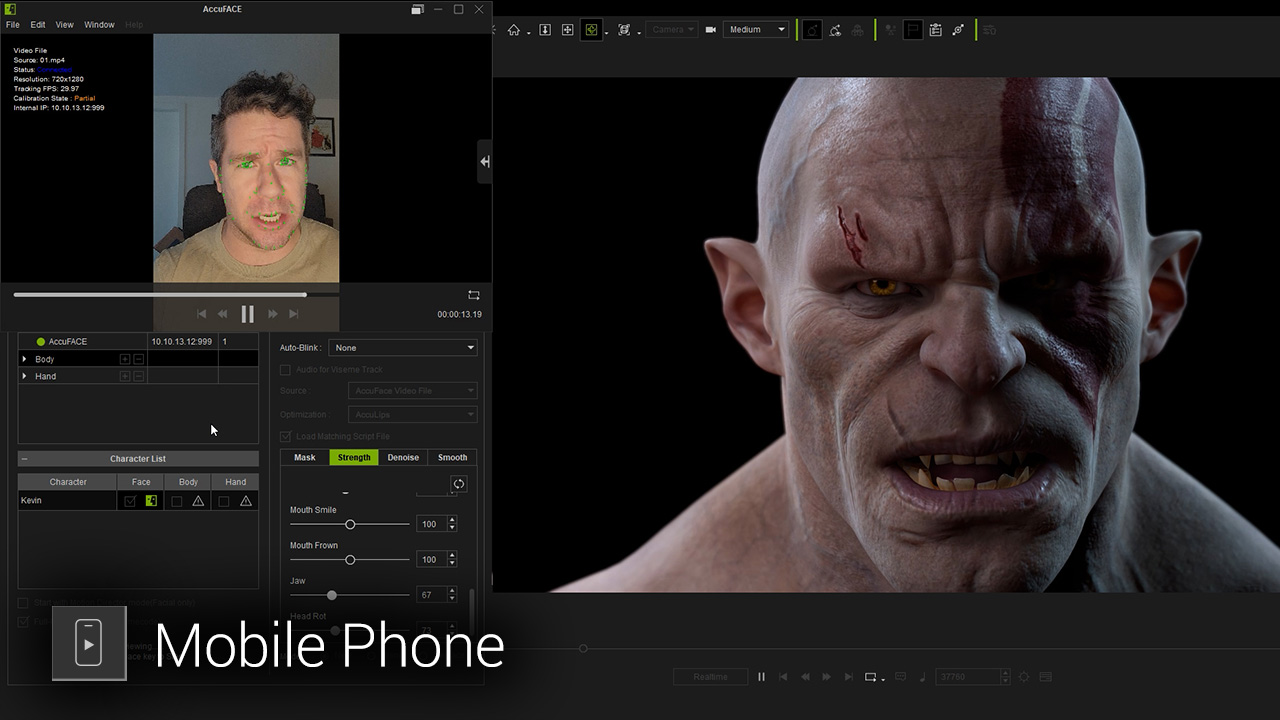Click the plus icon in the Body row
Image resolution: width=1280 pixels, height=720 pixels.
125,359
